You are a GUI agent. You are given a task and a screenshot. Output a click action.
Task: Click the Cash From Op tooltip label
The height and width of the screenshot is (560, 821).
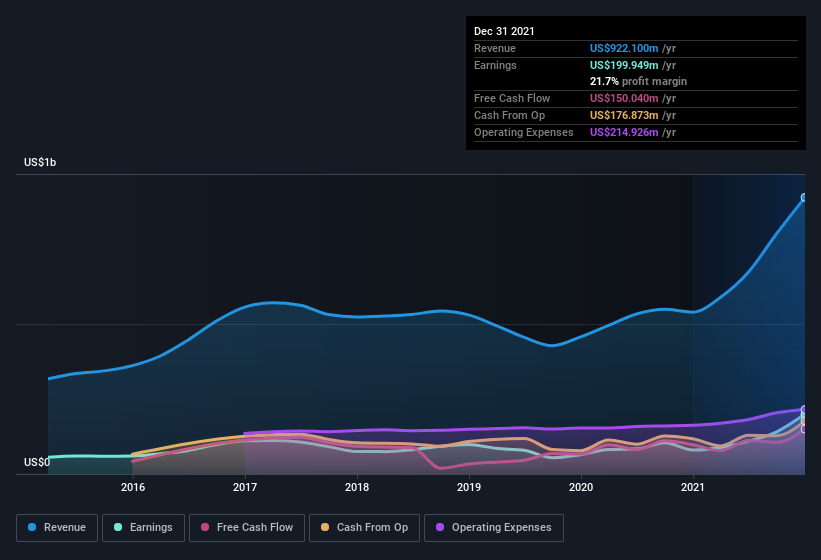509,115
